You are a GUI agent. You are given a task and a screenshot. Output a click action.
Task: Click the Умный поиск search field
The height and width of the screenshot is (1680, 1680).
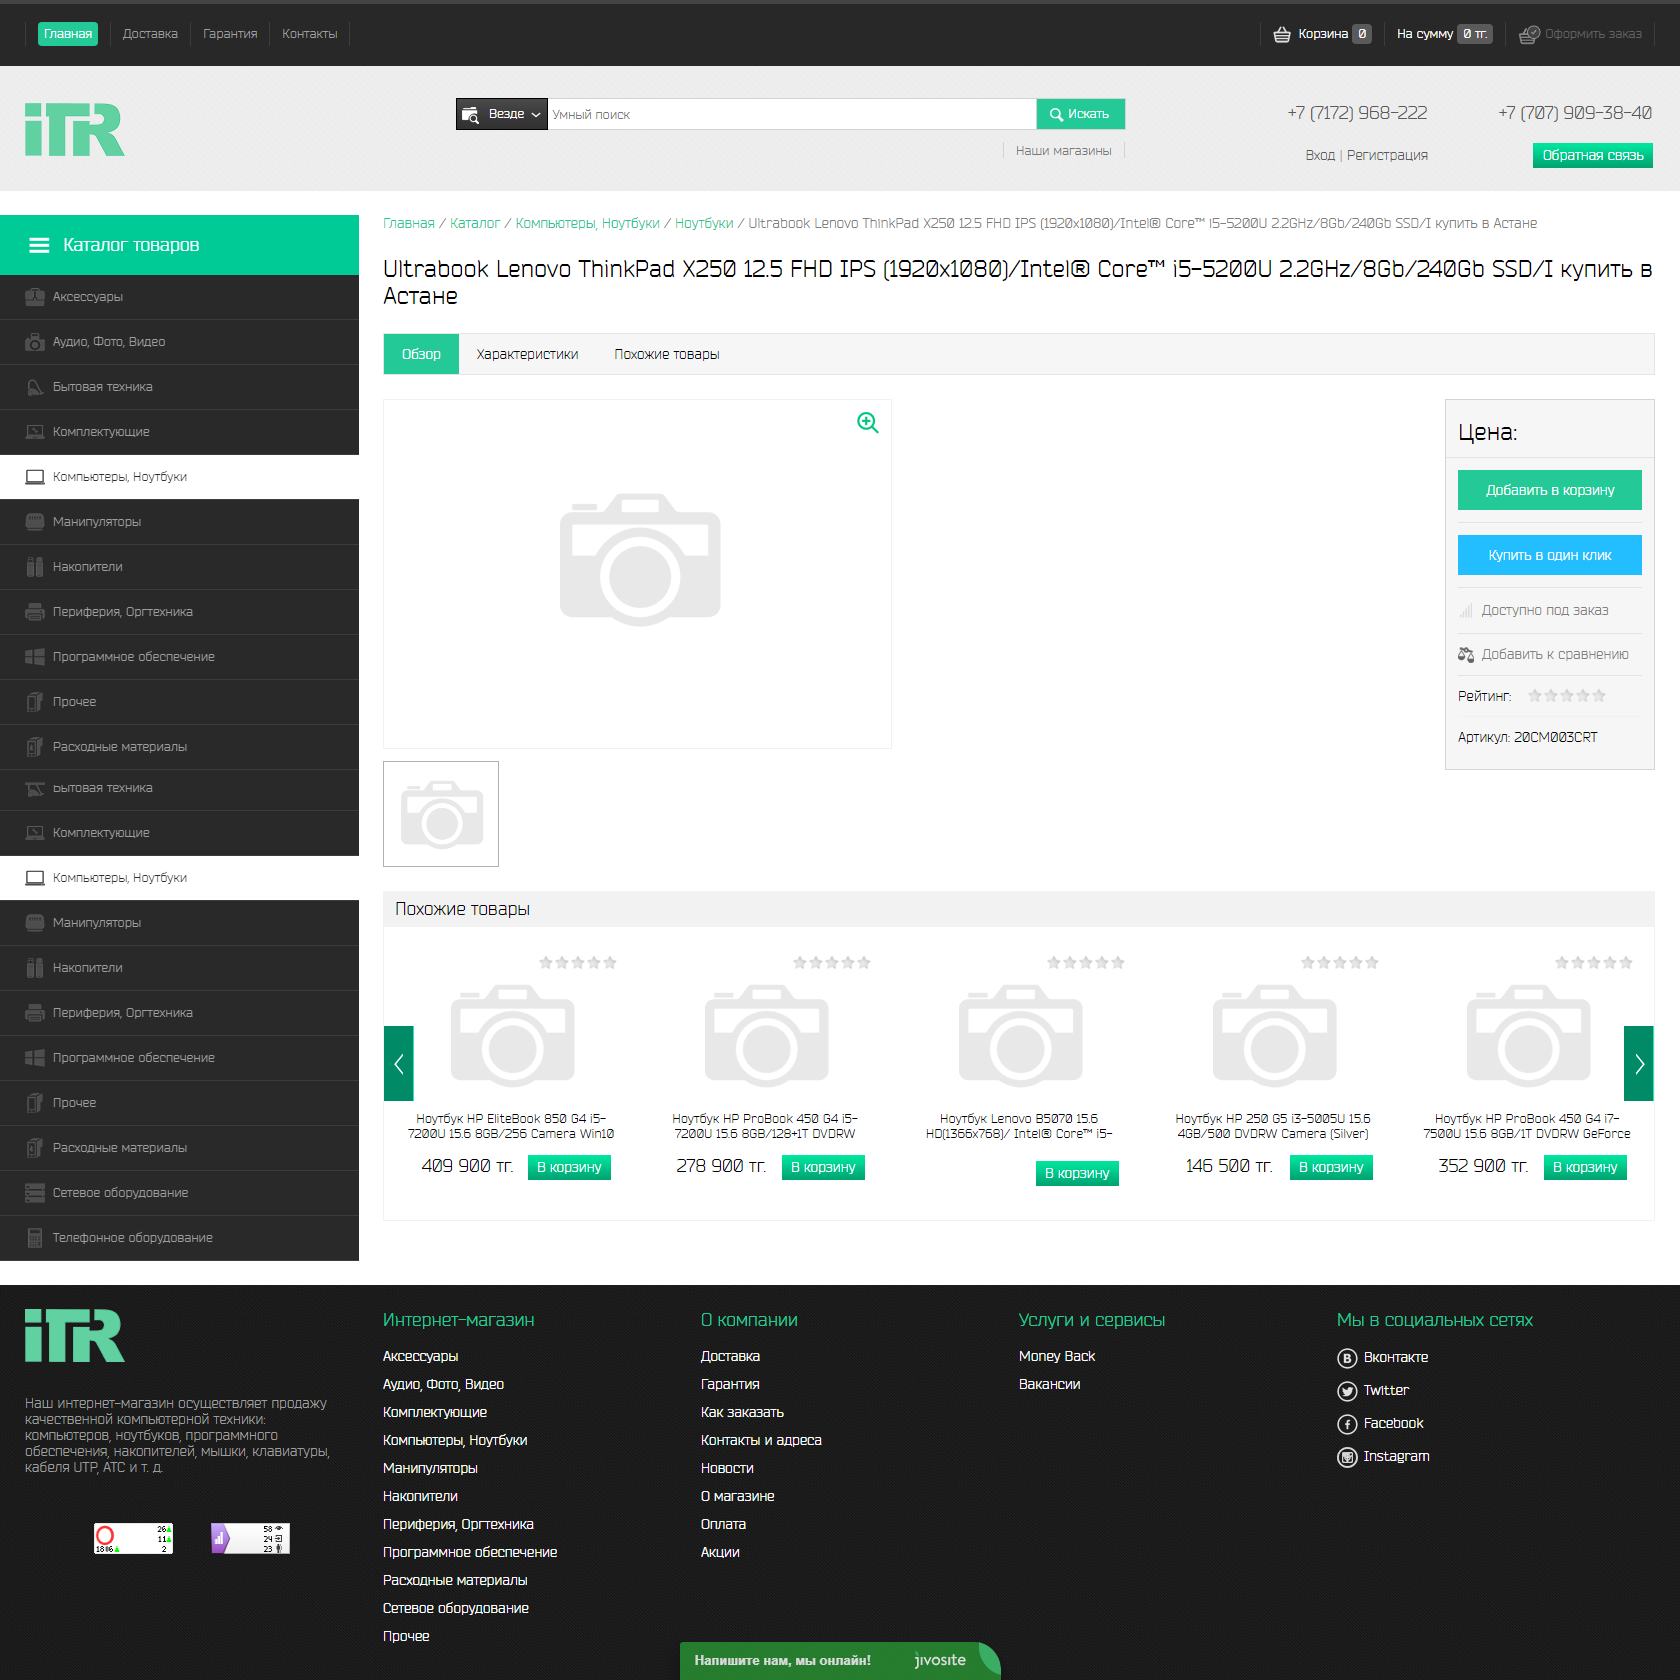click(x=792, y=114)
